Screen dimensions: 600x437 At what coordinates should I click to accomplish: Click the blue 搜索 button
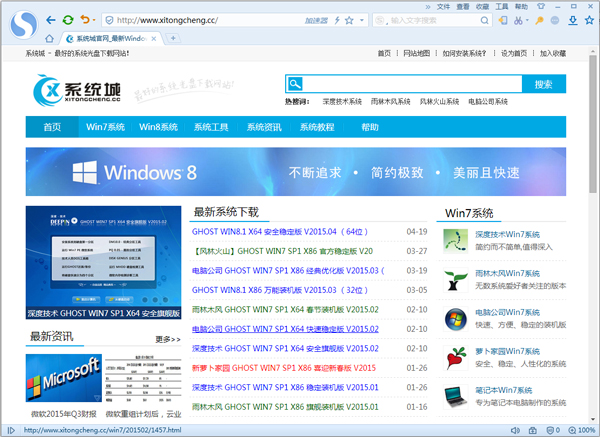544,84
